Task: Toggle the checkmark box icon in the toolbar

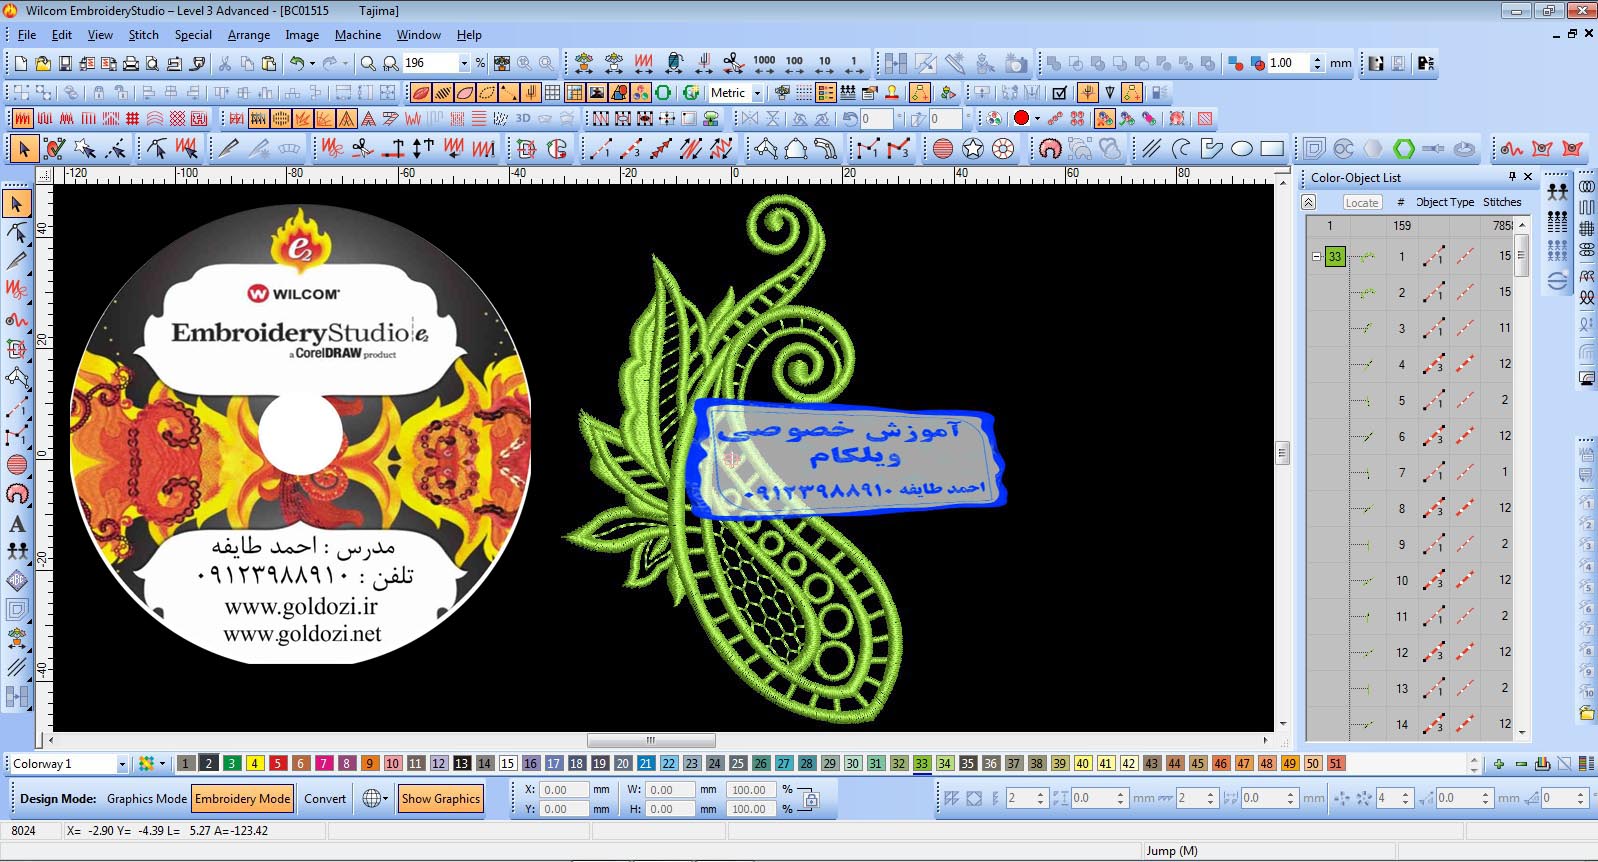Action: 1060,93
